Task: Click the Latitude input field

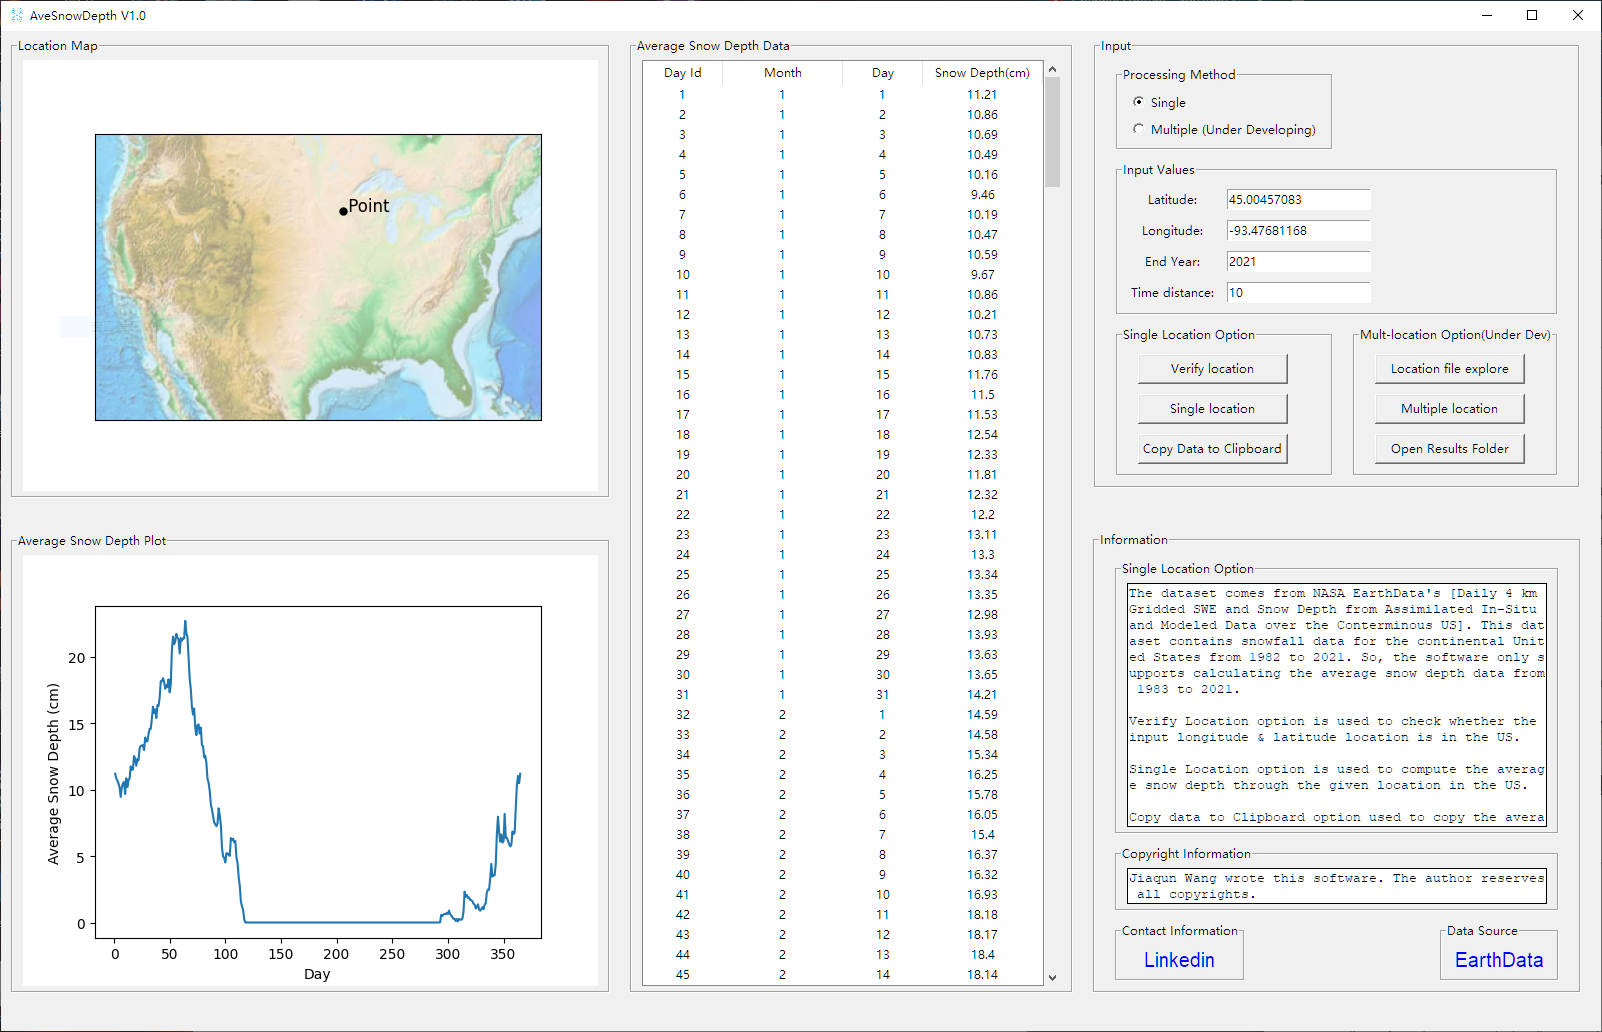Action: [x=1298, y=199]
